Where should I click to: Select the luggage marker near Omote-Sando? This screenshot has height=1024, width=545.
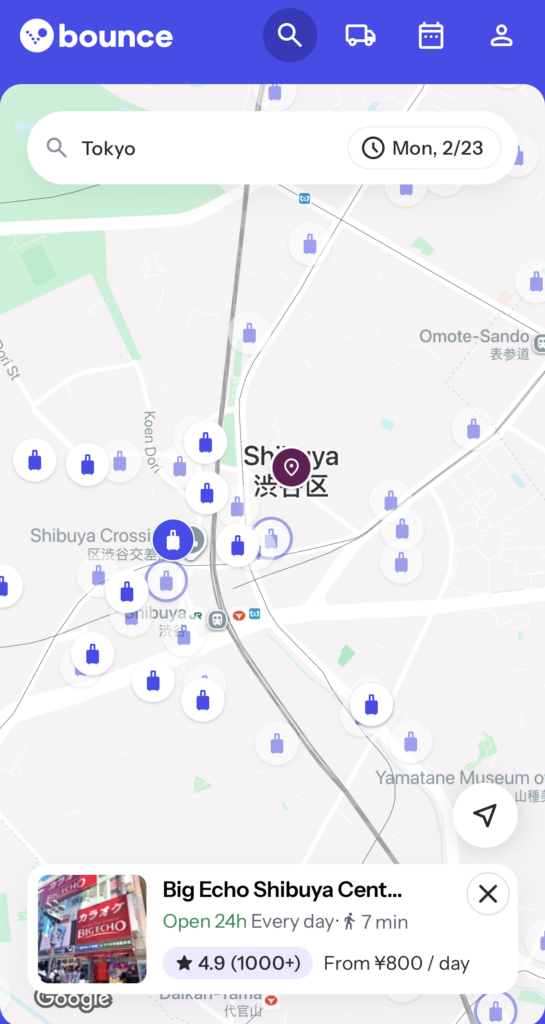point(474,429)
